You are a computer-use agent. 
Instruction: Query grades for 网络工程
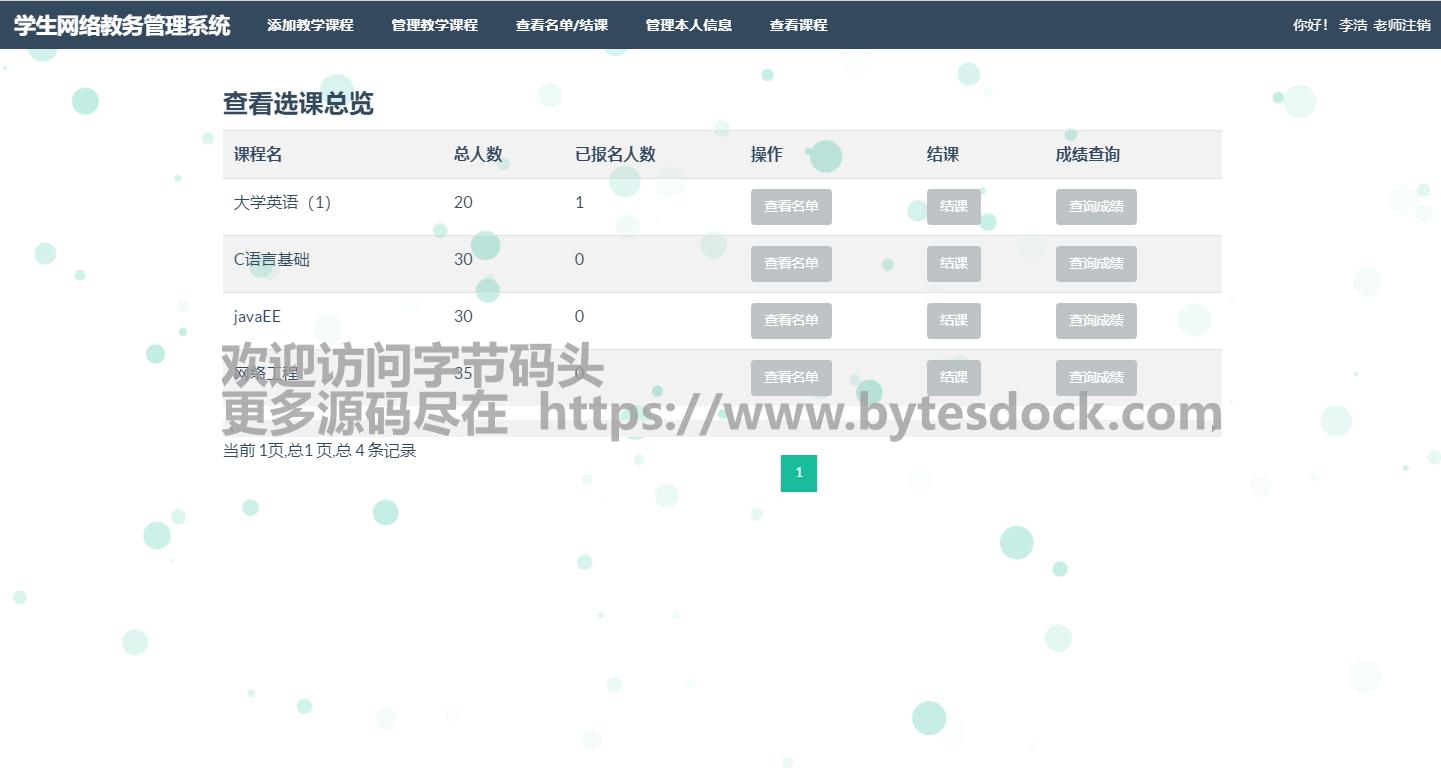[1096, 378]
